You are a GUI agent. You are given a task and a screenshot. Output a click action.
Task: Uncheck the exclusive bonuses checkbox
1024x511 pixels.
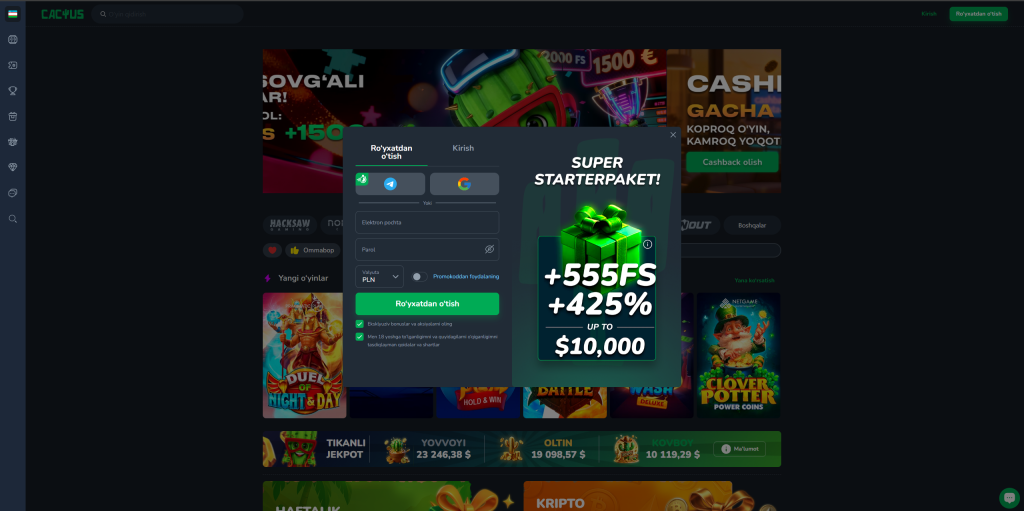tap(359, 323)
